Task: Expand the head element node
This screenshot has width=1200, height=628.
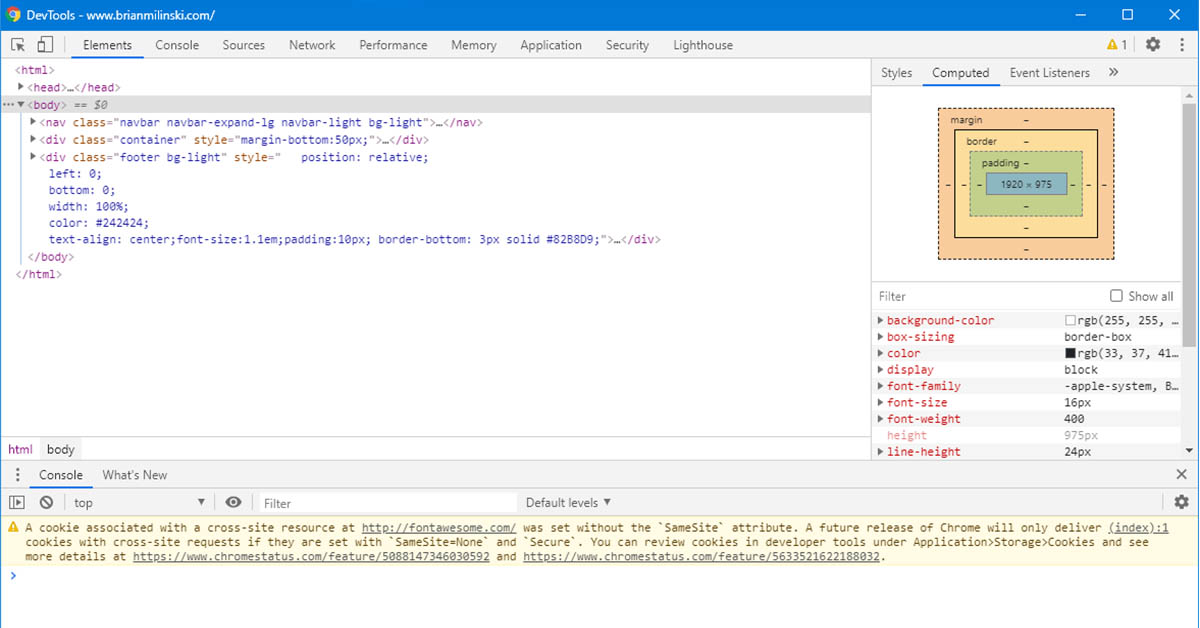Action: coord(21,88)
